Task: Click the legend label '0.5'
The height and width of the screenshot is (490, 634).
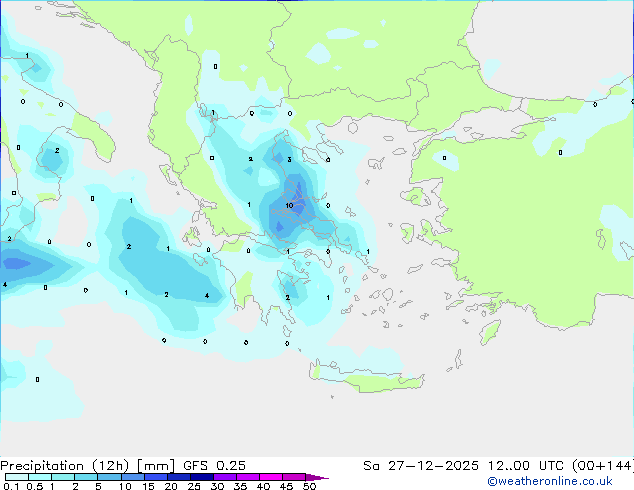Action: [x=35, y=486]
